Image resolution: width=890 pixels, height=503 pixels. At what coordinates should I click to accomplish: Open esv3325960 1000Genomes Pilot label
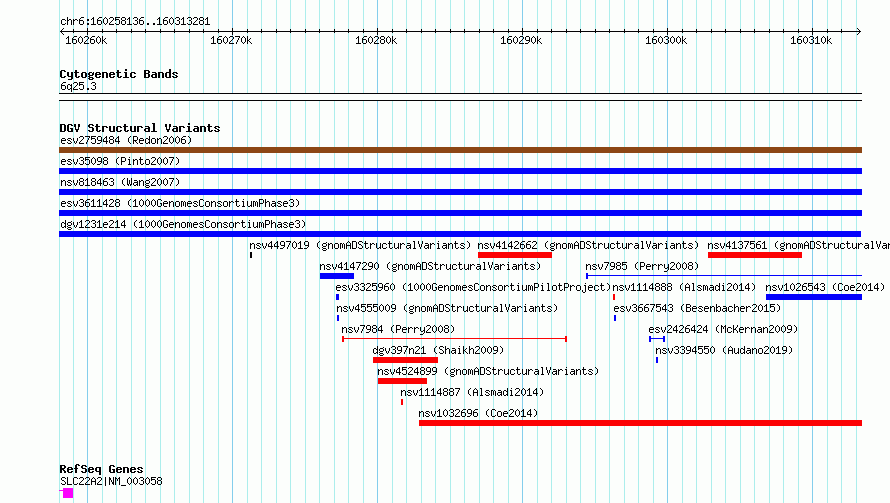[473, 287]
